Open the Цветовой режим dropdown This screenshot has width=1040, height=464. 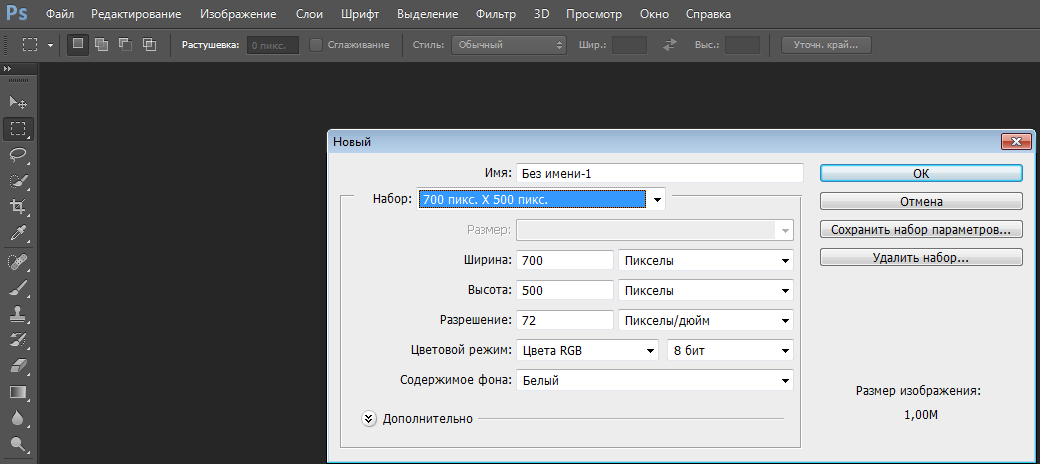pyautogui.click(x=588, y=351)
